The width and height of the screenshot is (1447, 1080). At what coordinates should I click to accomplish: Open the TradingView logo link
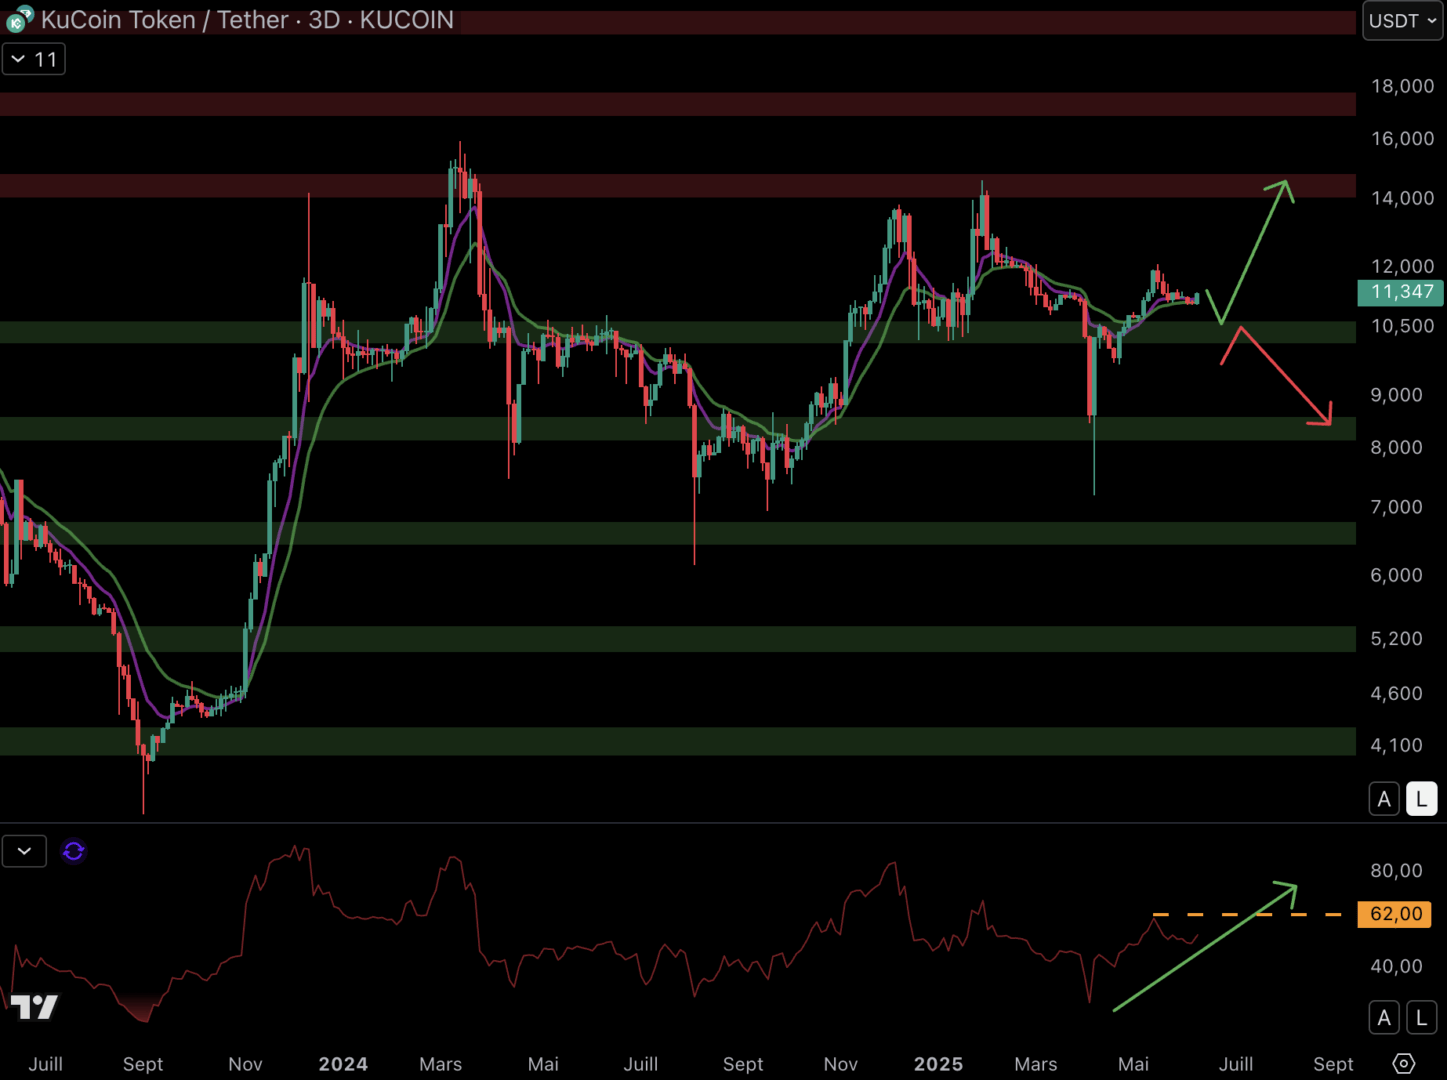[34, 1006]
